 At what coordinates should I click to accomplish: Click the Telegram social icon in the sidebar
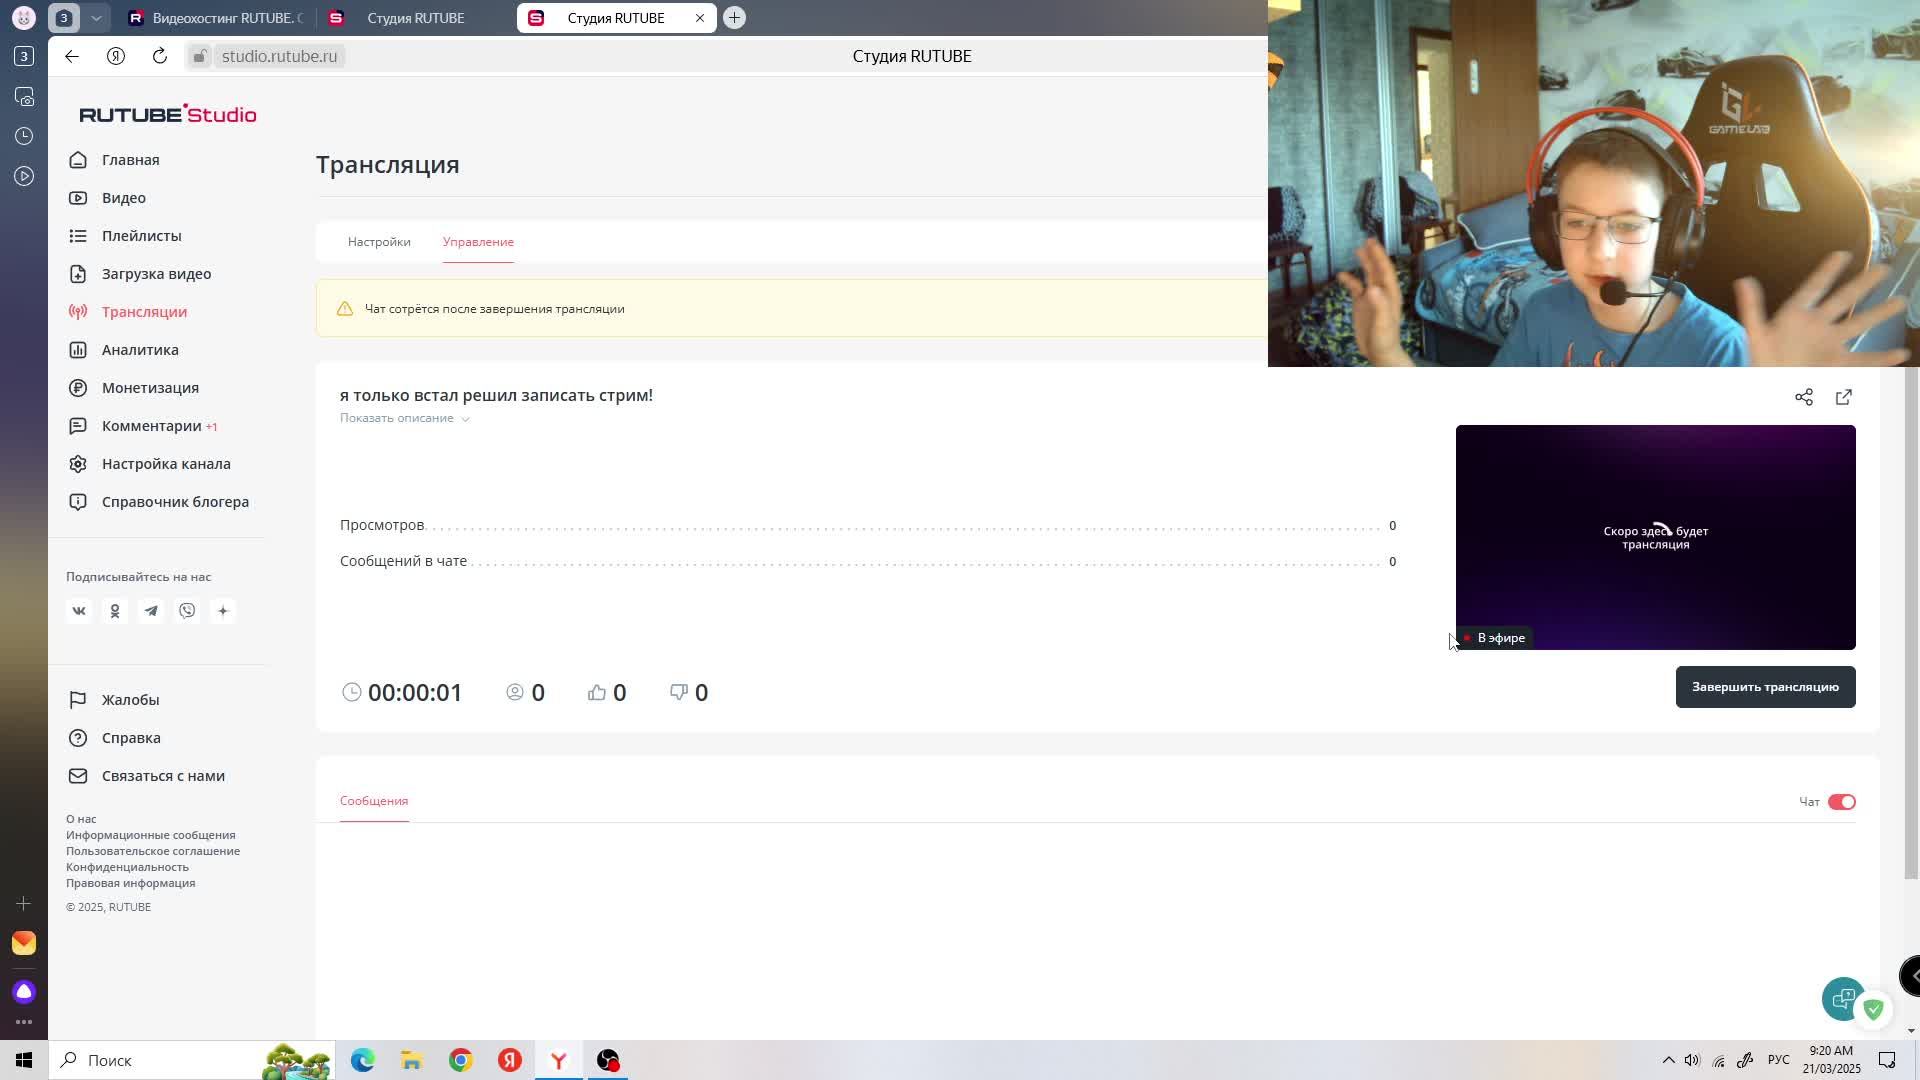tap(151, 611)
